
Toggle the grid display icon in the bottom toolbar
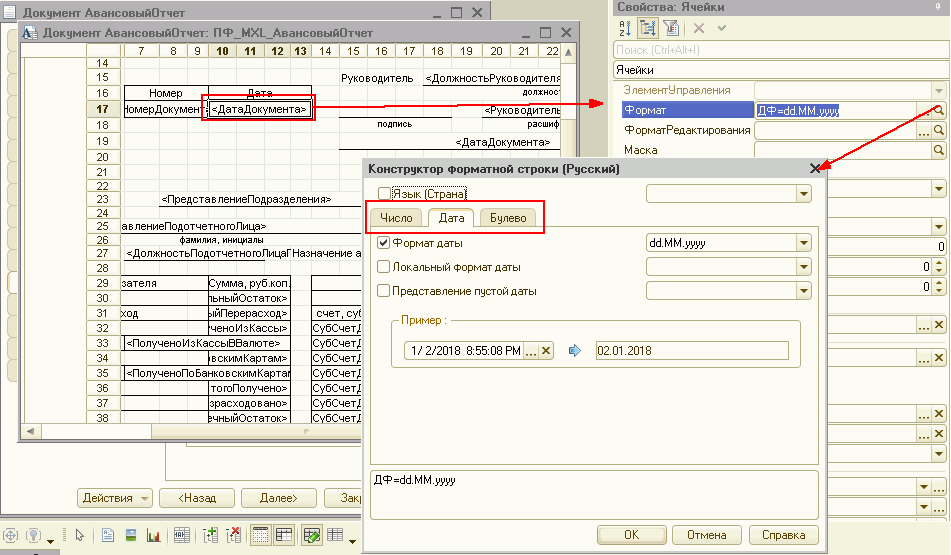pos(260,535)
